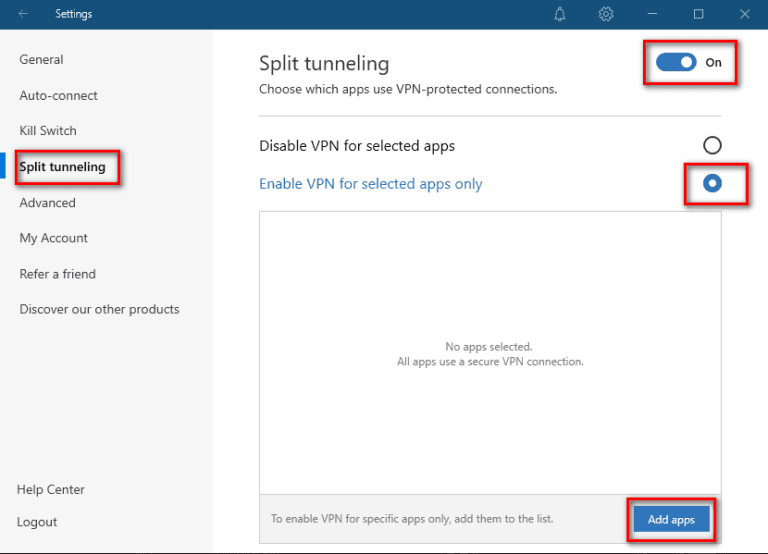768x554 pixels.
Task: Open the General settings tab
Action: point(41,60)
